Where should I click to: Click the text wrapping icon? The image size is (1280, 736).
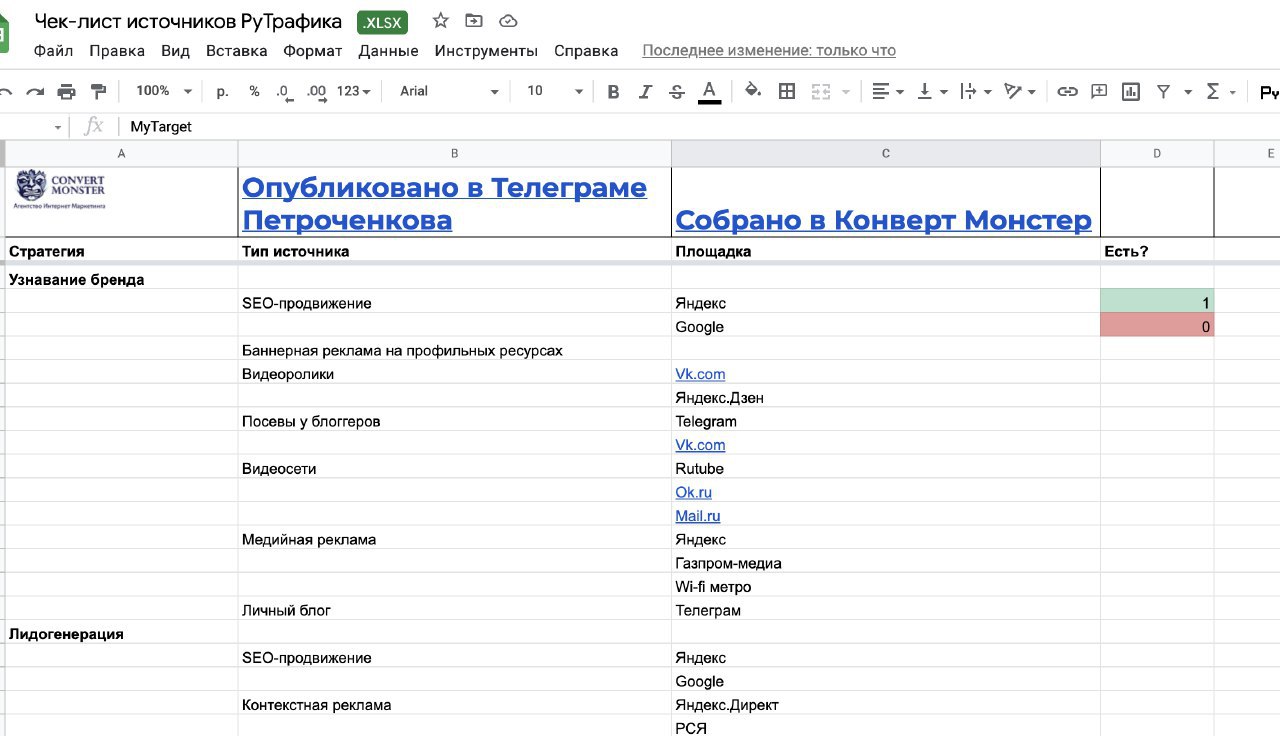(x=968, y=92)
